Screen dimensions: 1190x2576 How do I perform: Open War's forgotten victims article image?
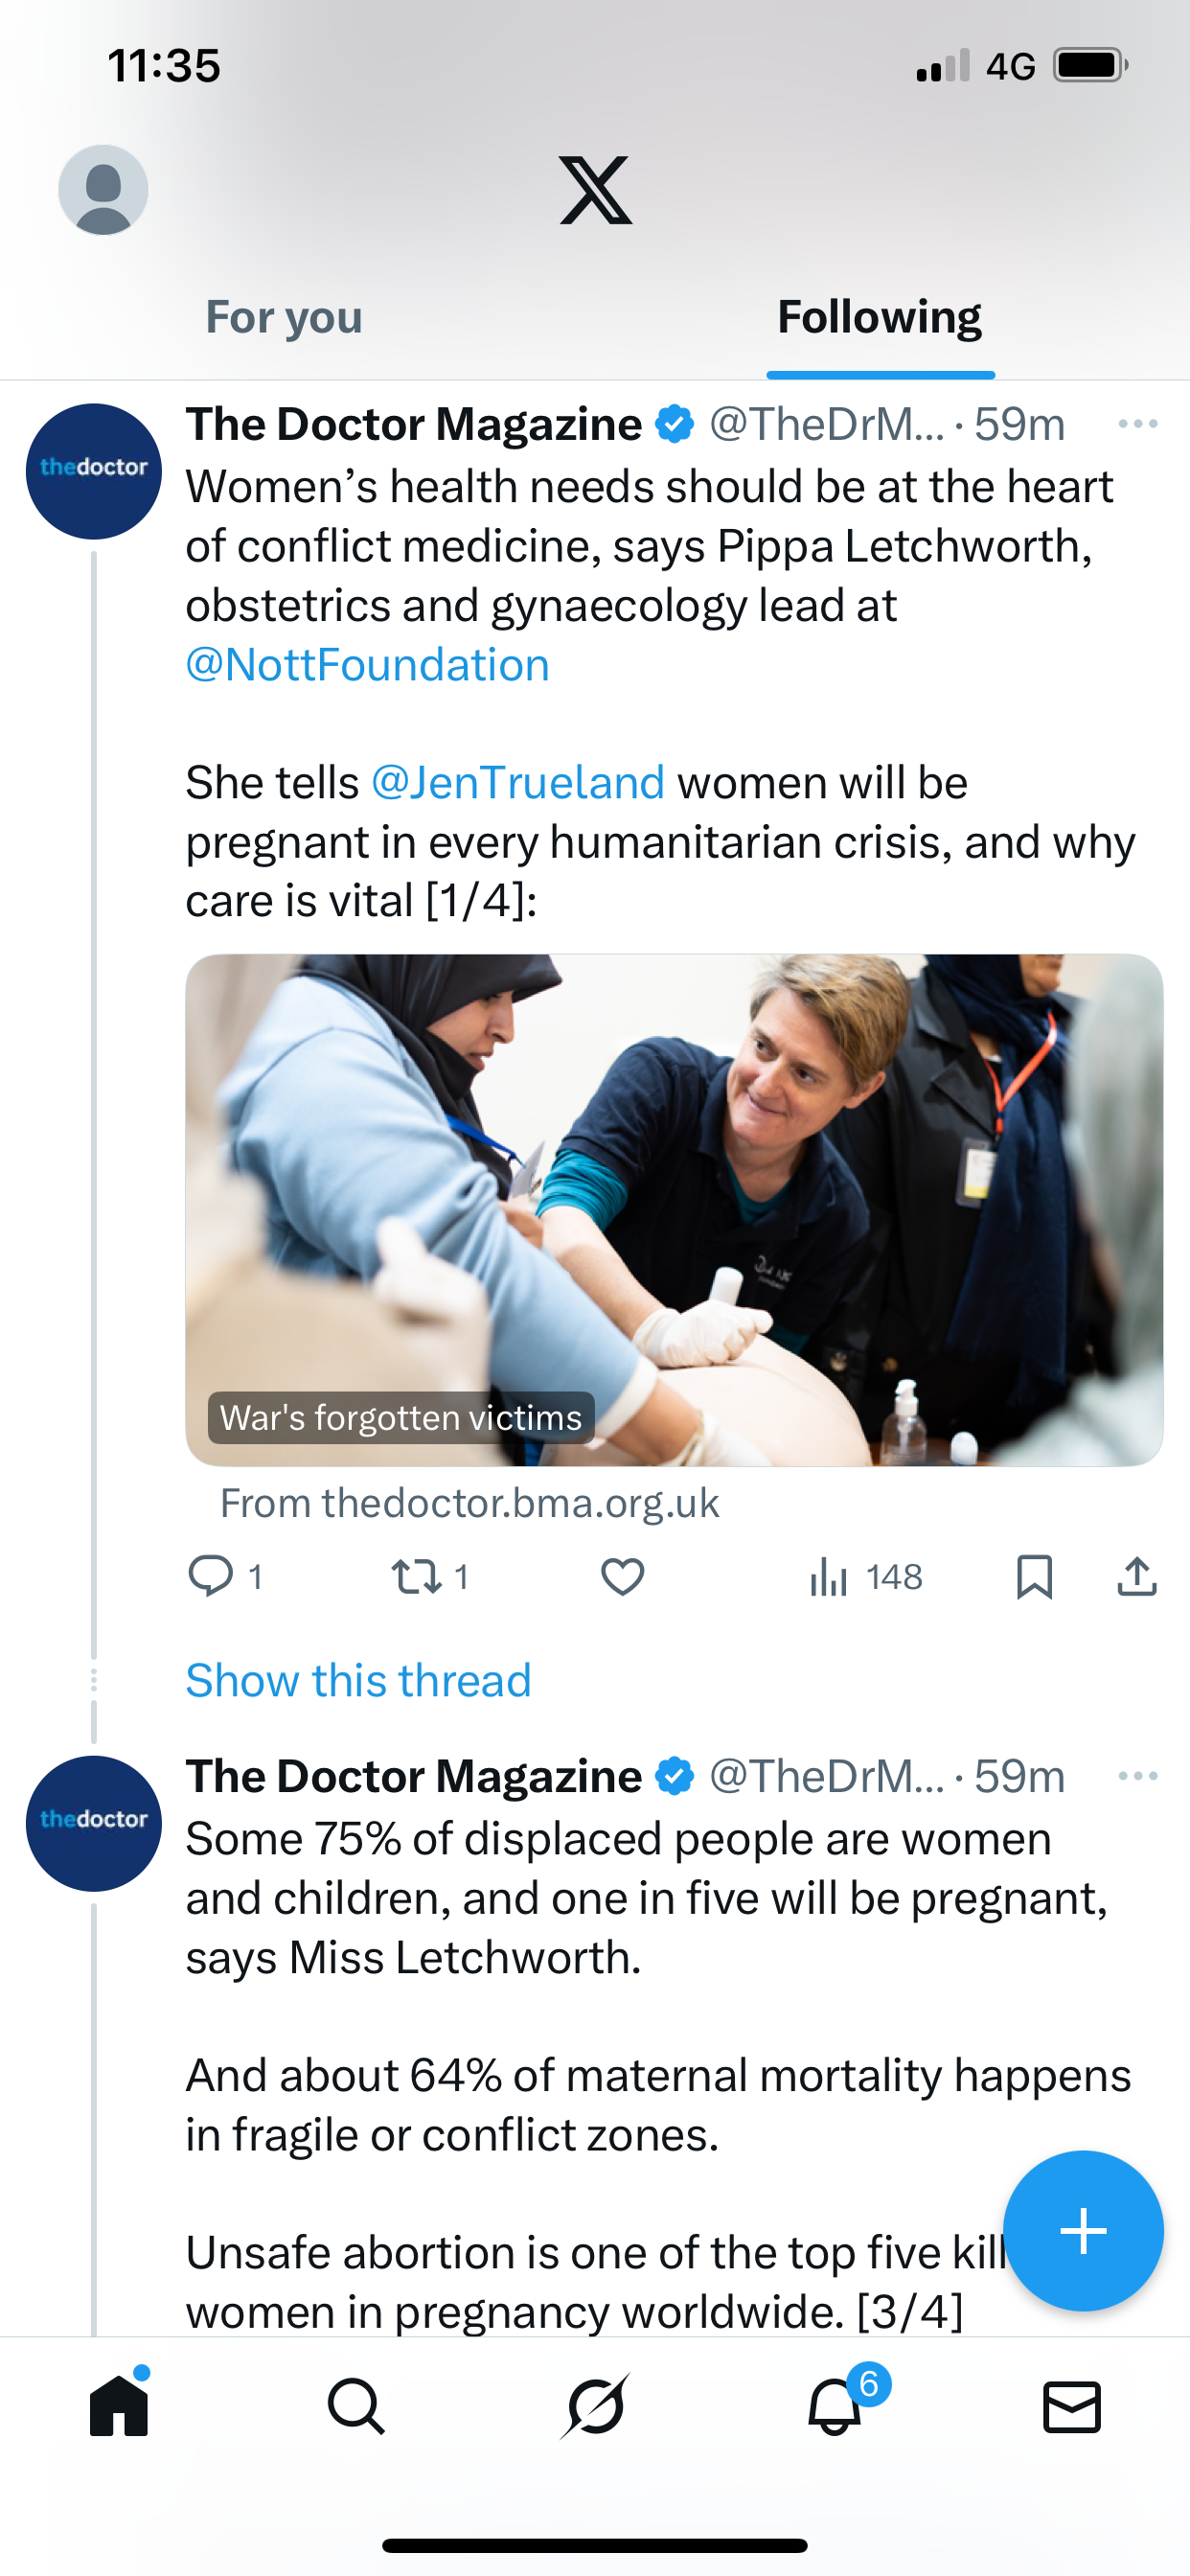pos(674,1210)
